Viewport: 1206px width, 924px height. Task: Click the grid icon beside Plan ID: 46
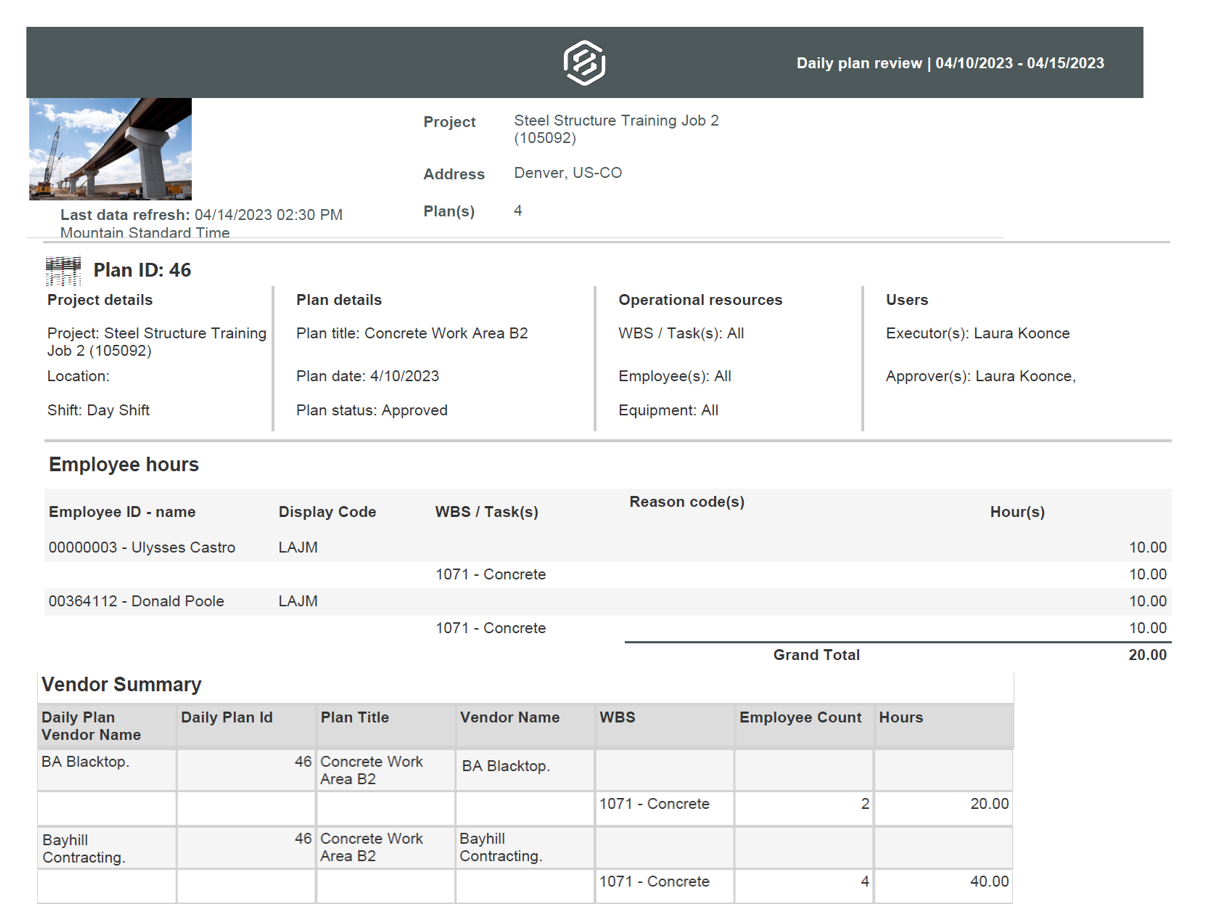point(63,270)
